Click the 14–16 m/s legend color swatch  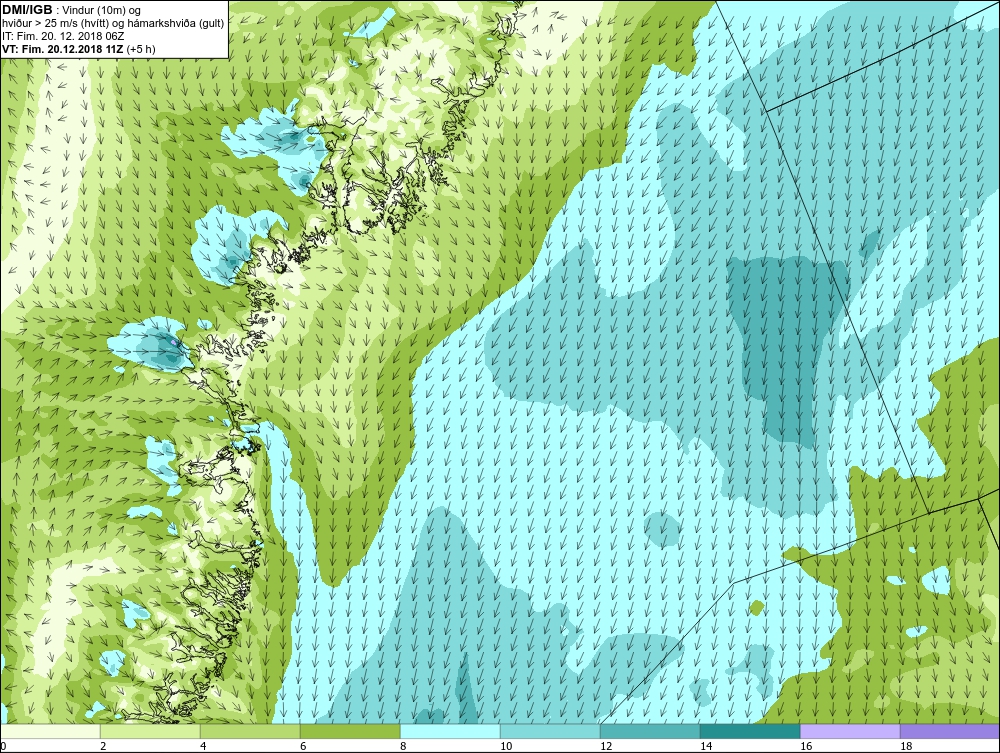point(750,731)
